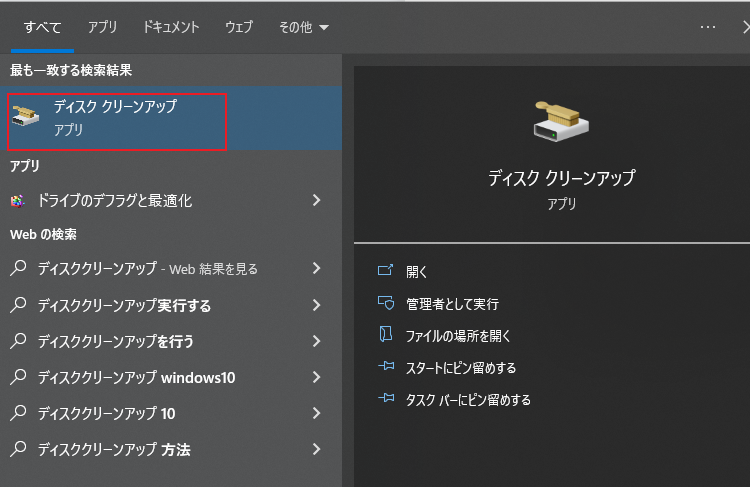Switch to the ドキュメント tab
Image resolution: width=750 pixels, height=487 pixels.
(x=171, y=27)
